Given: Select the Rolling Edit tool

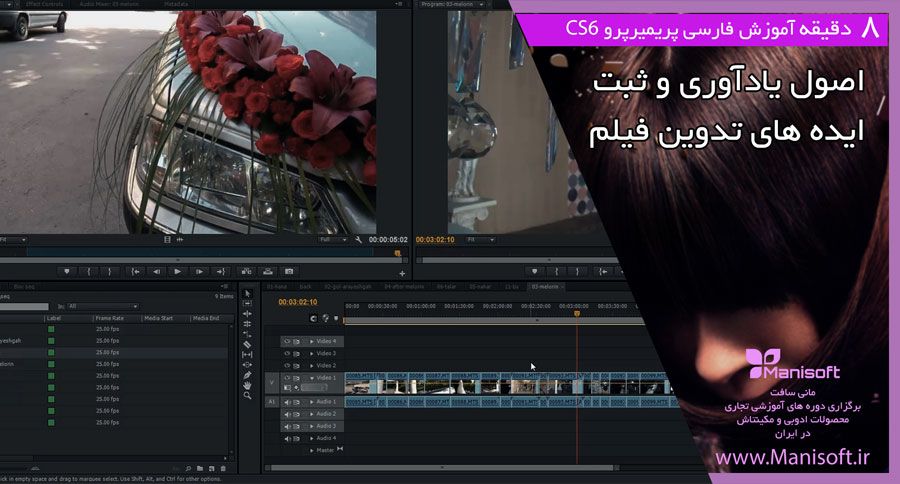Looking at the screenshot, I should (247, 324).
